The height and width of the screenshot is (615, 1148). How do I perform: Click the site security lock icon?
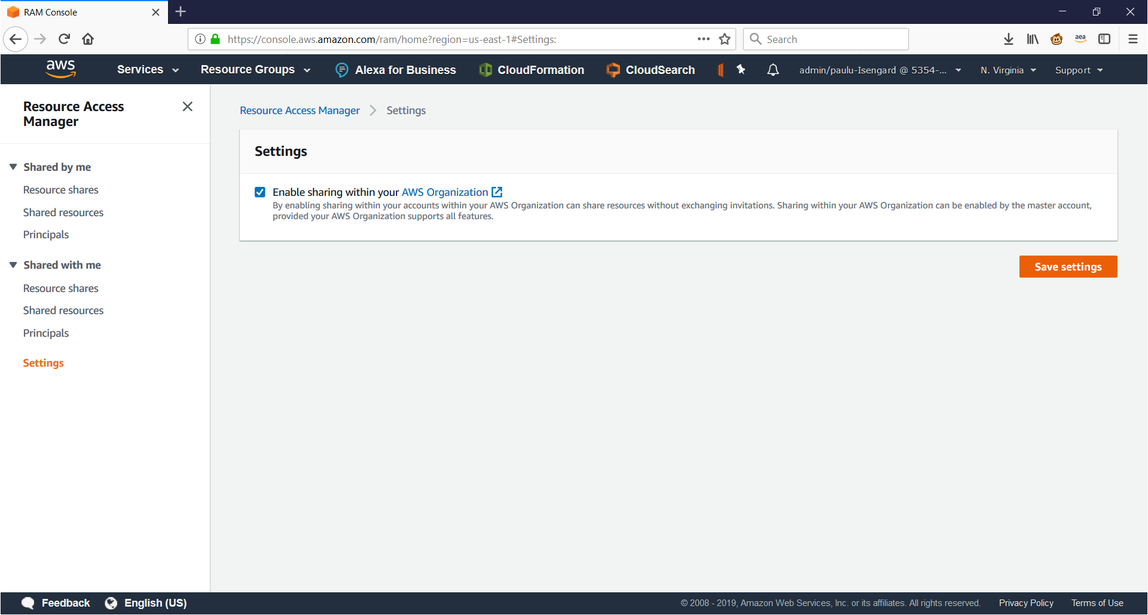pos(215,40)
